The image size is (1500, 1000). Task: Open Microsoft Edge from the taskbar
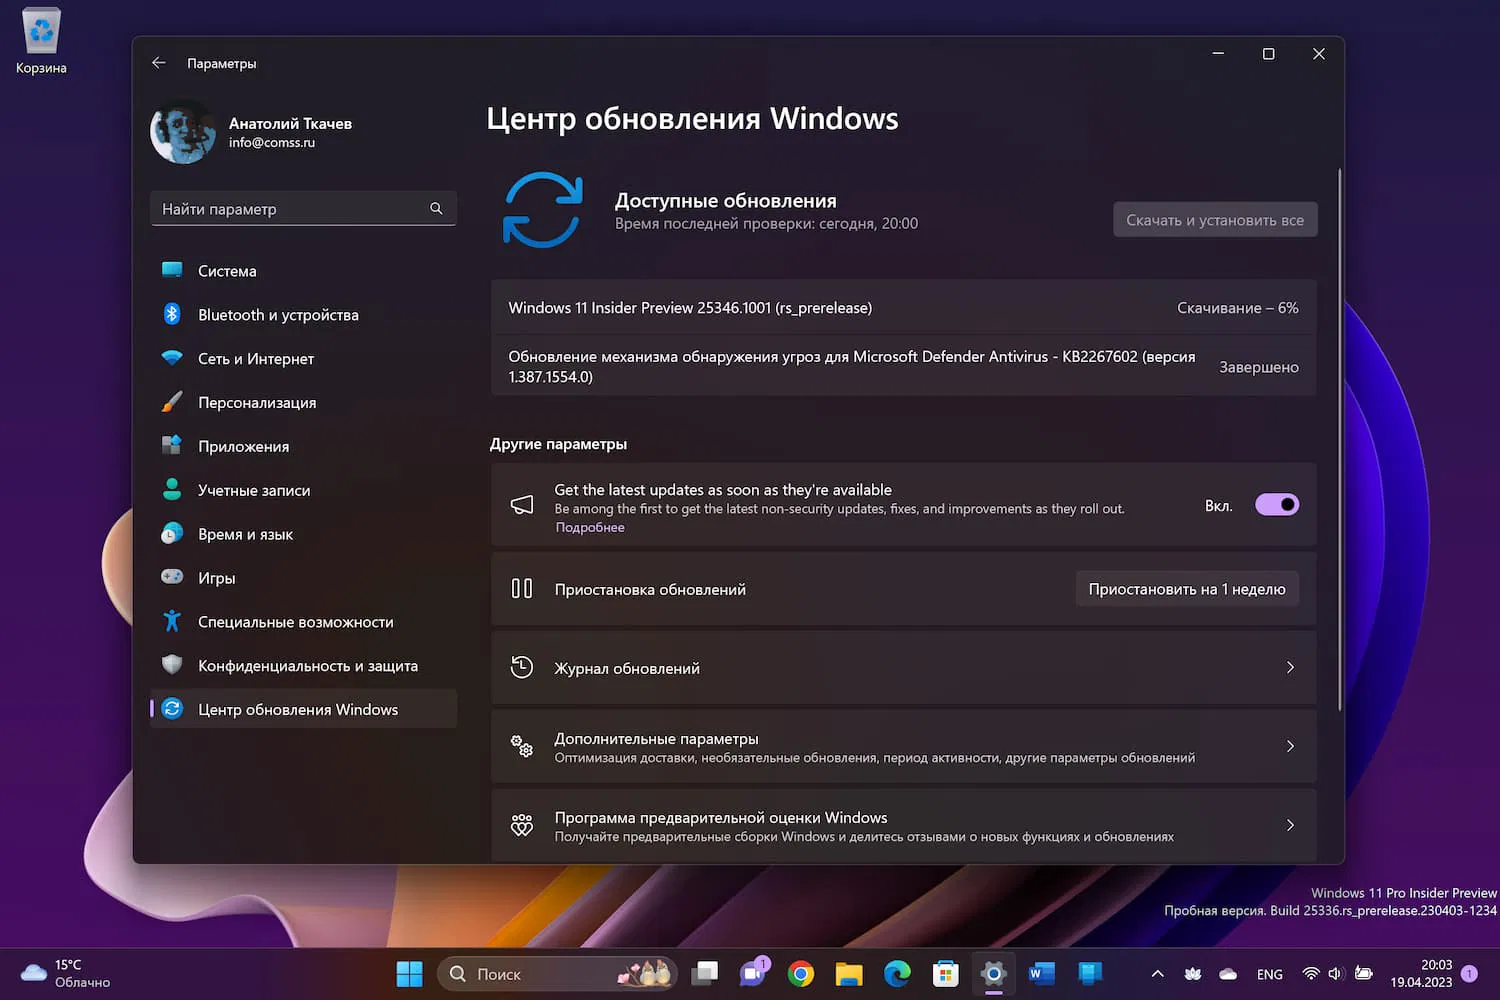(897, 973)
